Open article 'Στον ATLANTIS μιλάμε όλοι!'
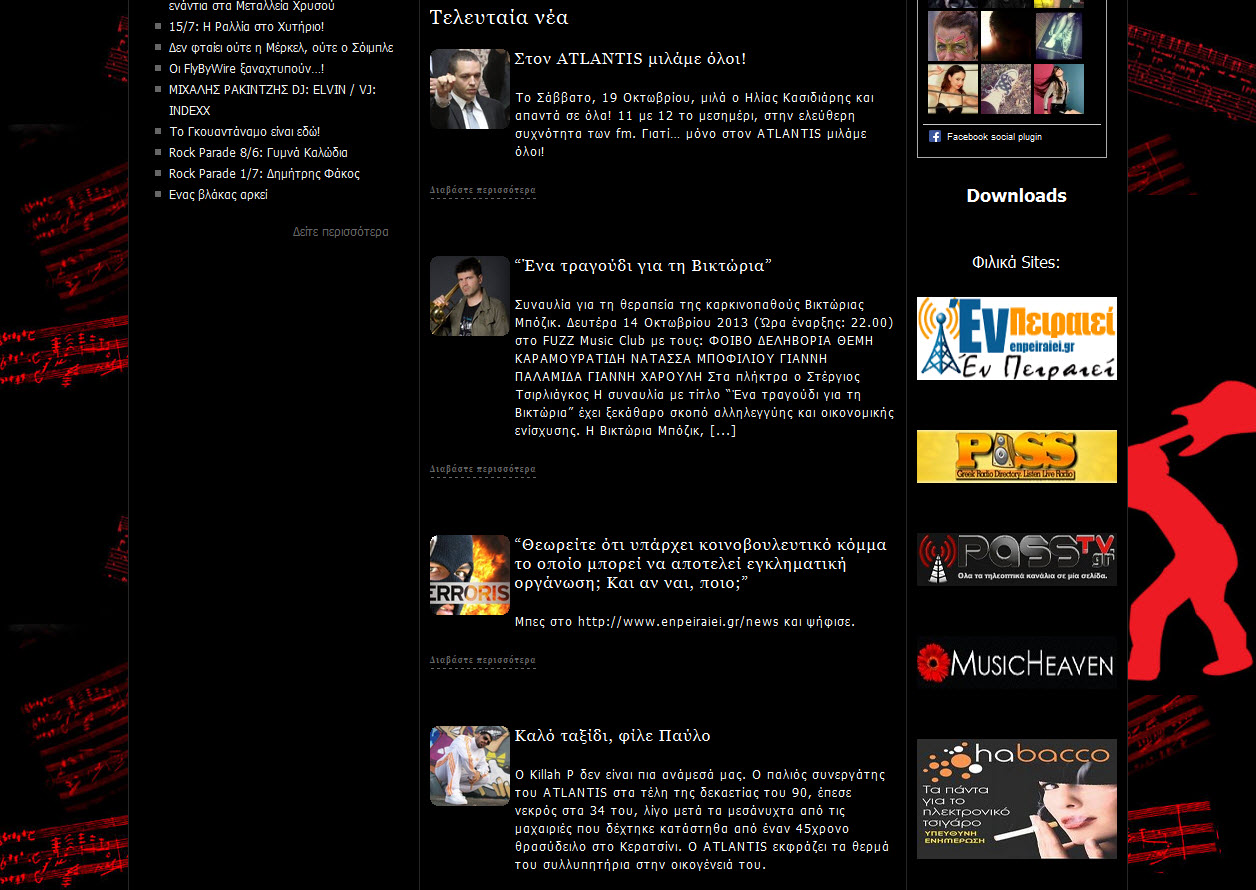This screenshot has width=1256, height=890. pyautogui.click(x=630, y=59)
